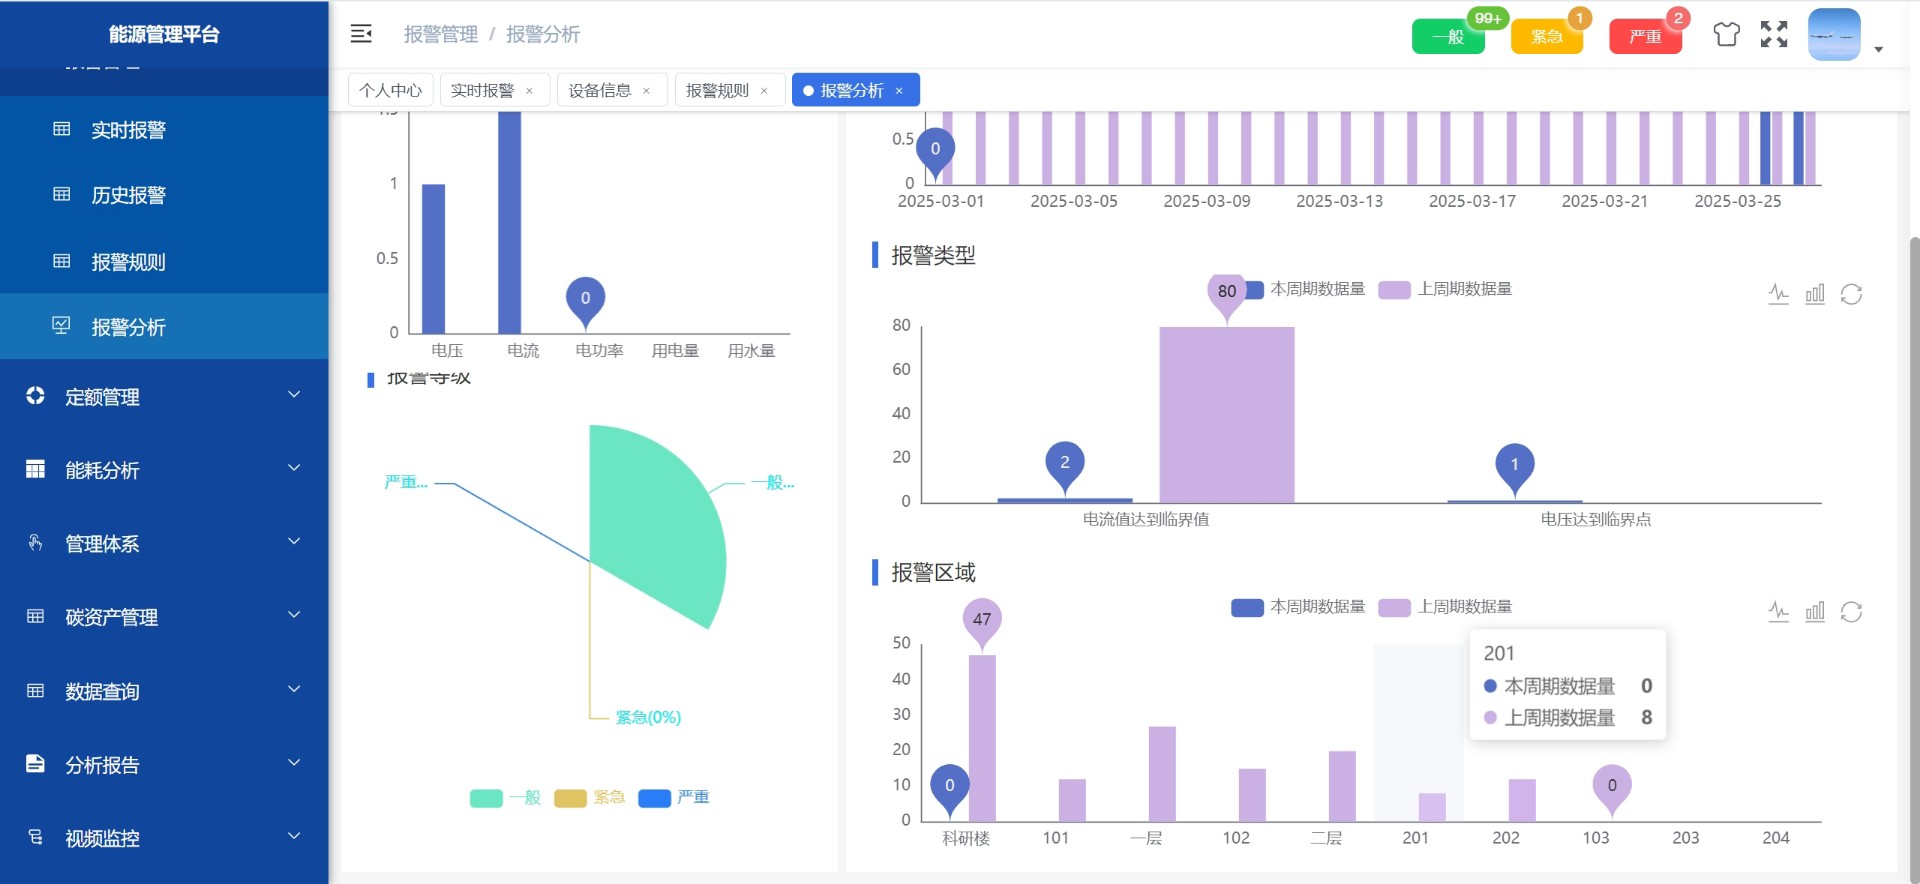
Task: Open 报警规则 in the sidebar
Action: (x=164, y=261)
